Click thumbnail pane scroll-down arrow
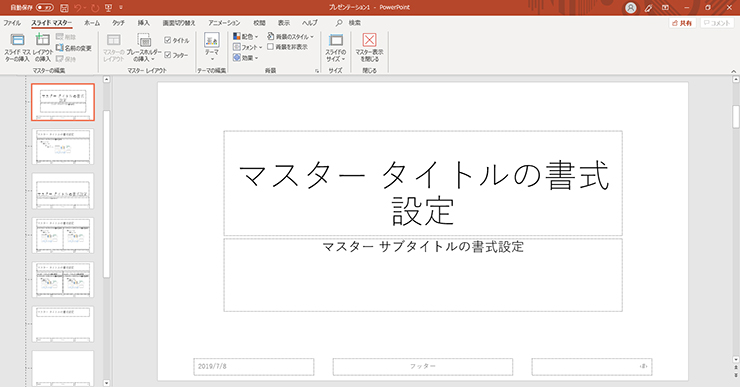Image resolution: width=740 pixels, height=387 pixels. click(x=106, y=383)
